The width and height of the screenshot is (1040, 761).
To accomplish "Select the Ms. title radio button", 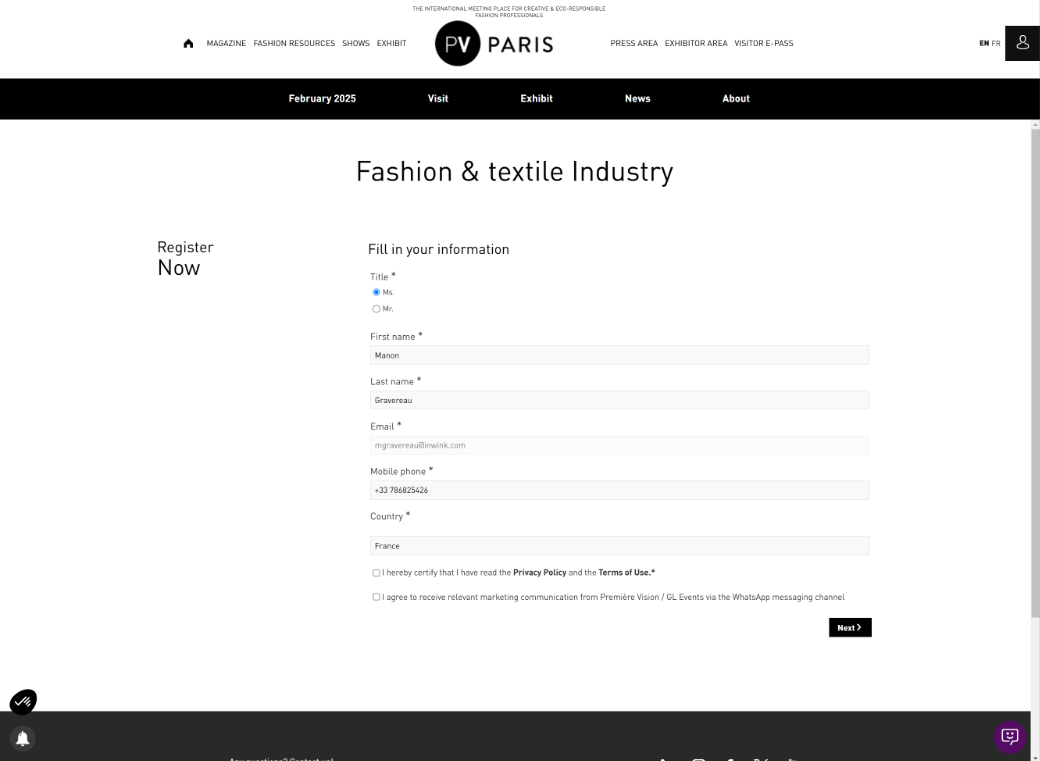I will [376, 292].
